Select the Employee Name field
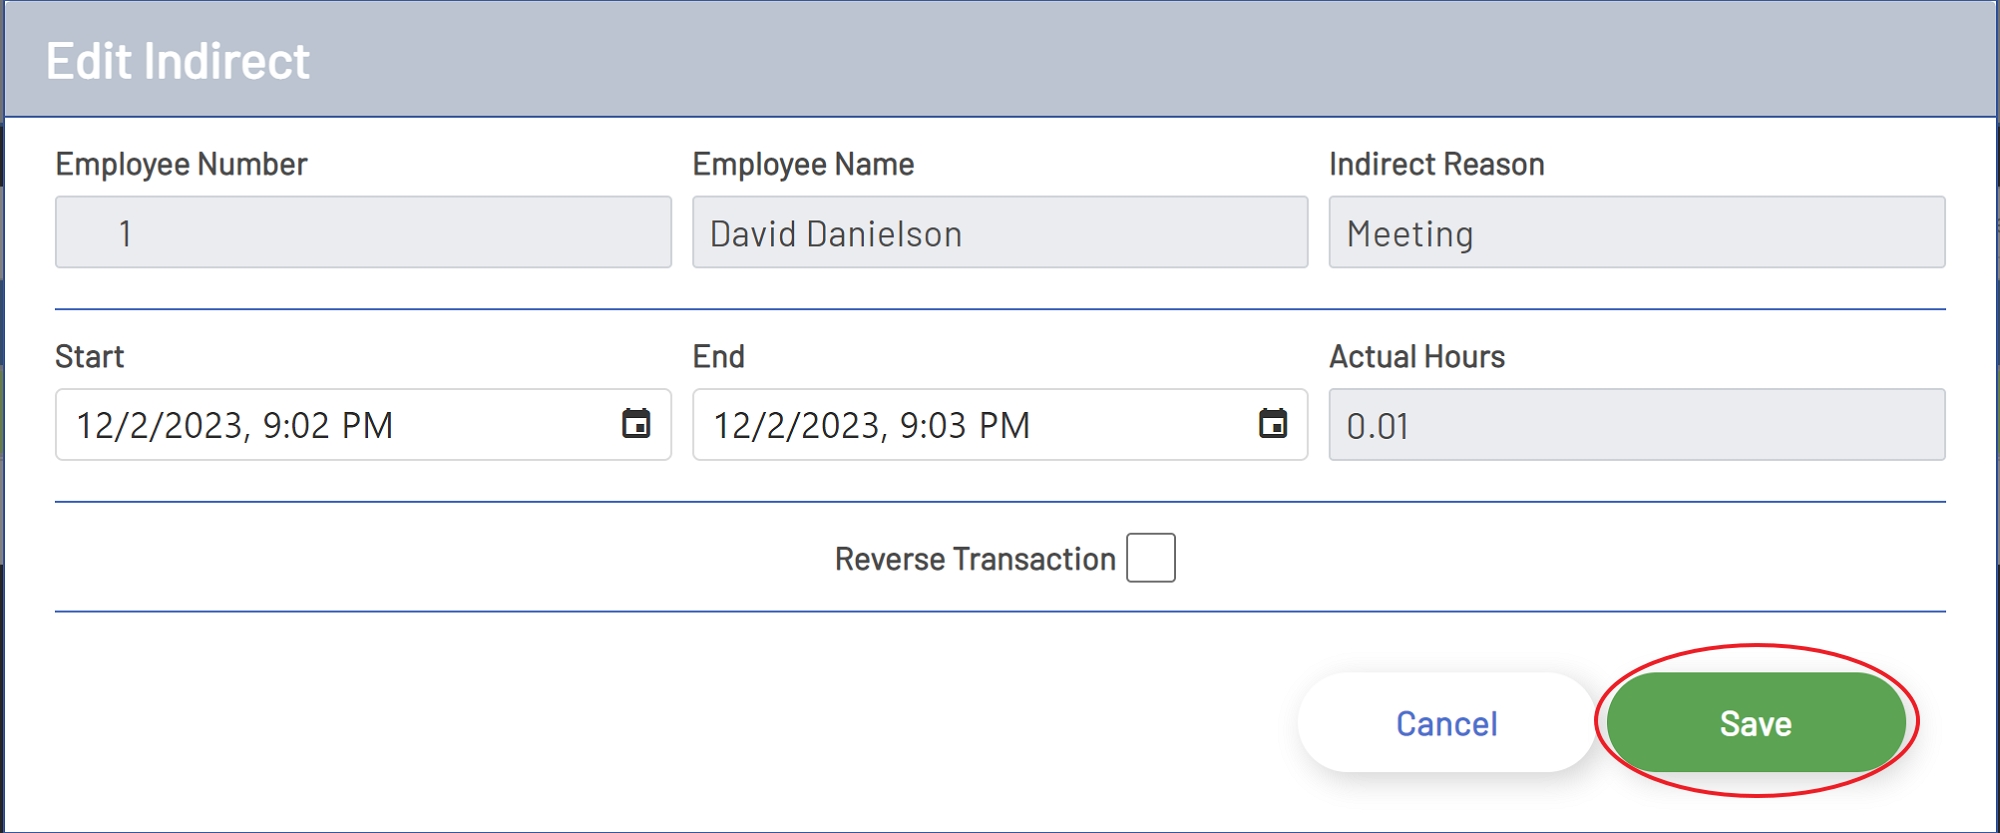The height and width of the screenshot is (833, 2000). coord(1000,232)
